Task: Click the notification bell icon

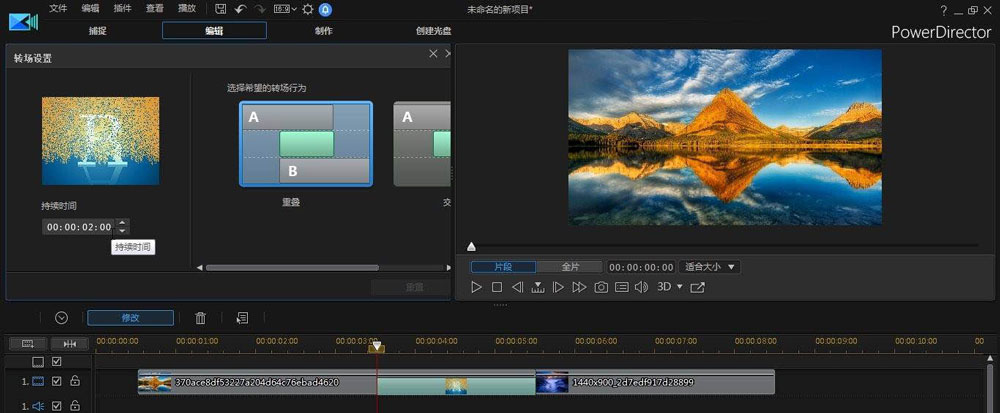Action: coord(325,9)
